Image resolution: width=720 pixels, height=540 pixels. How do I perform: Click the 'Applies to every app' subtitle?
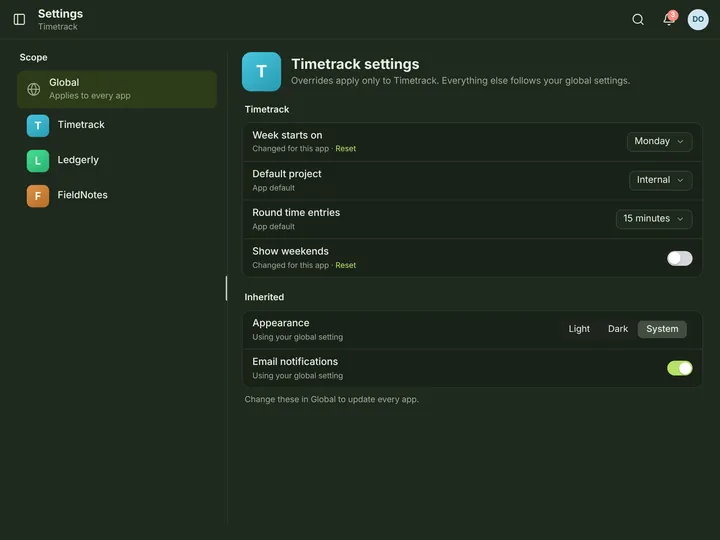pos(90,96)
